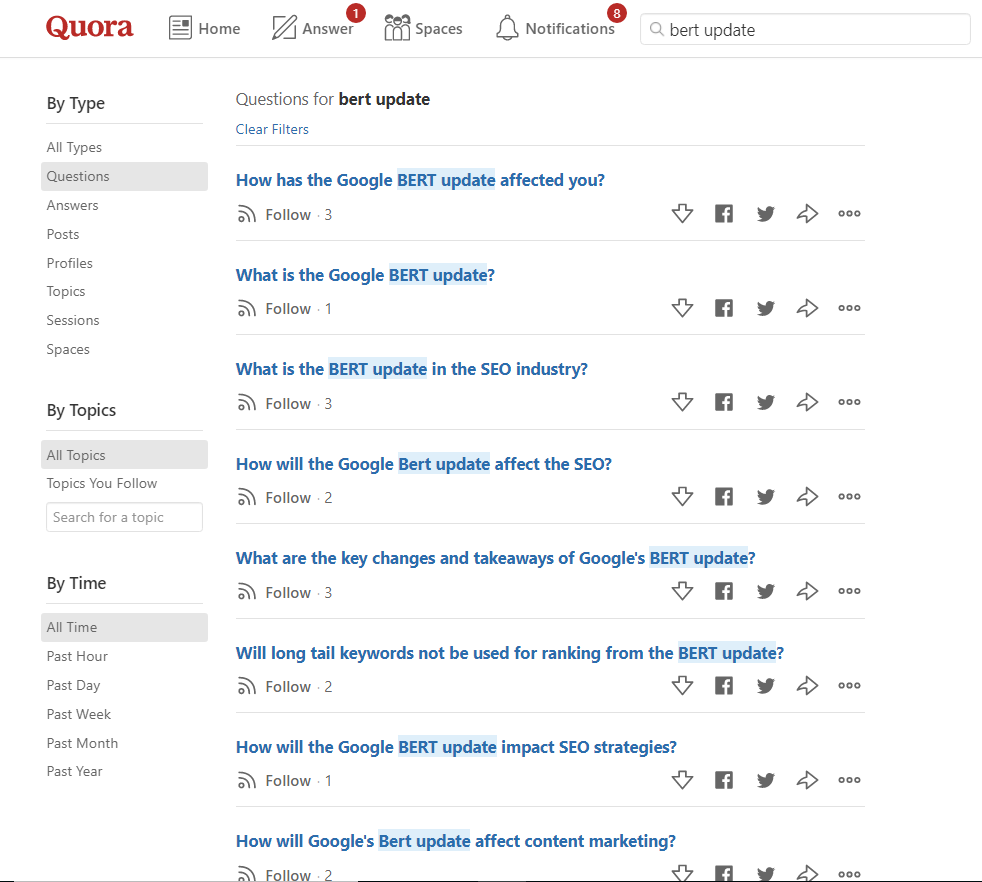982x882 pixels.
Task: Open the Profiles filter under By Type
Action: (69, 262)
